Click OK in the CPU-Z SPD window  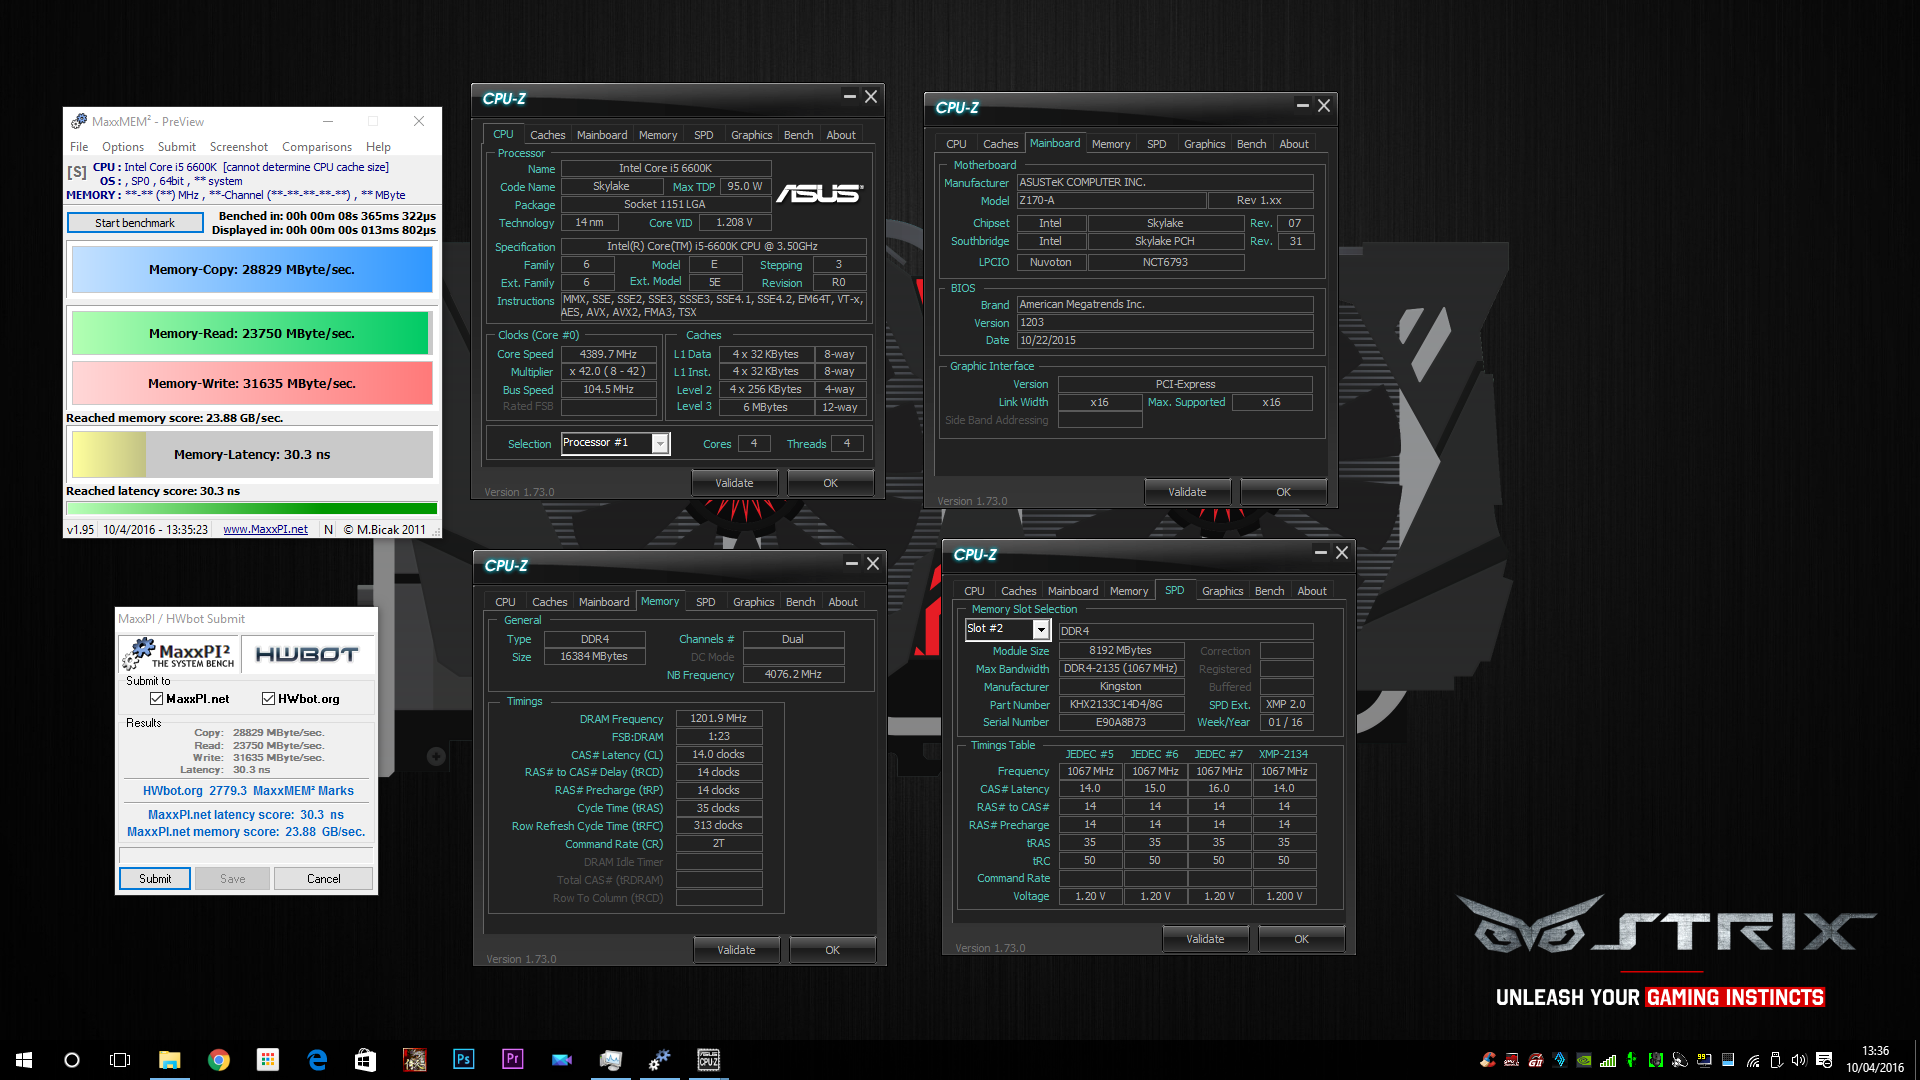pos(1301,939)
